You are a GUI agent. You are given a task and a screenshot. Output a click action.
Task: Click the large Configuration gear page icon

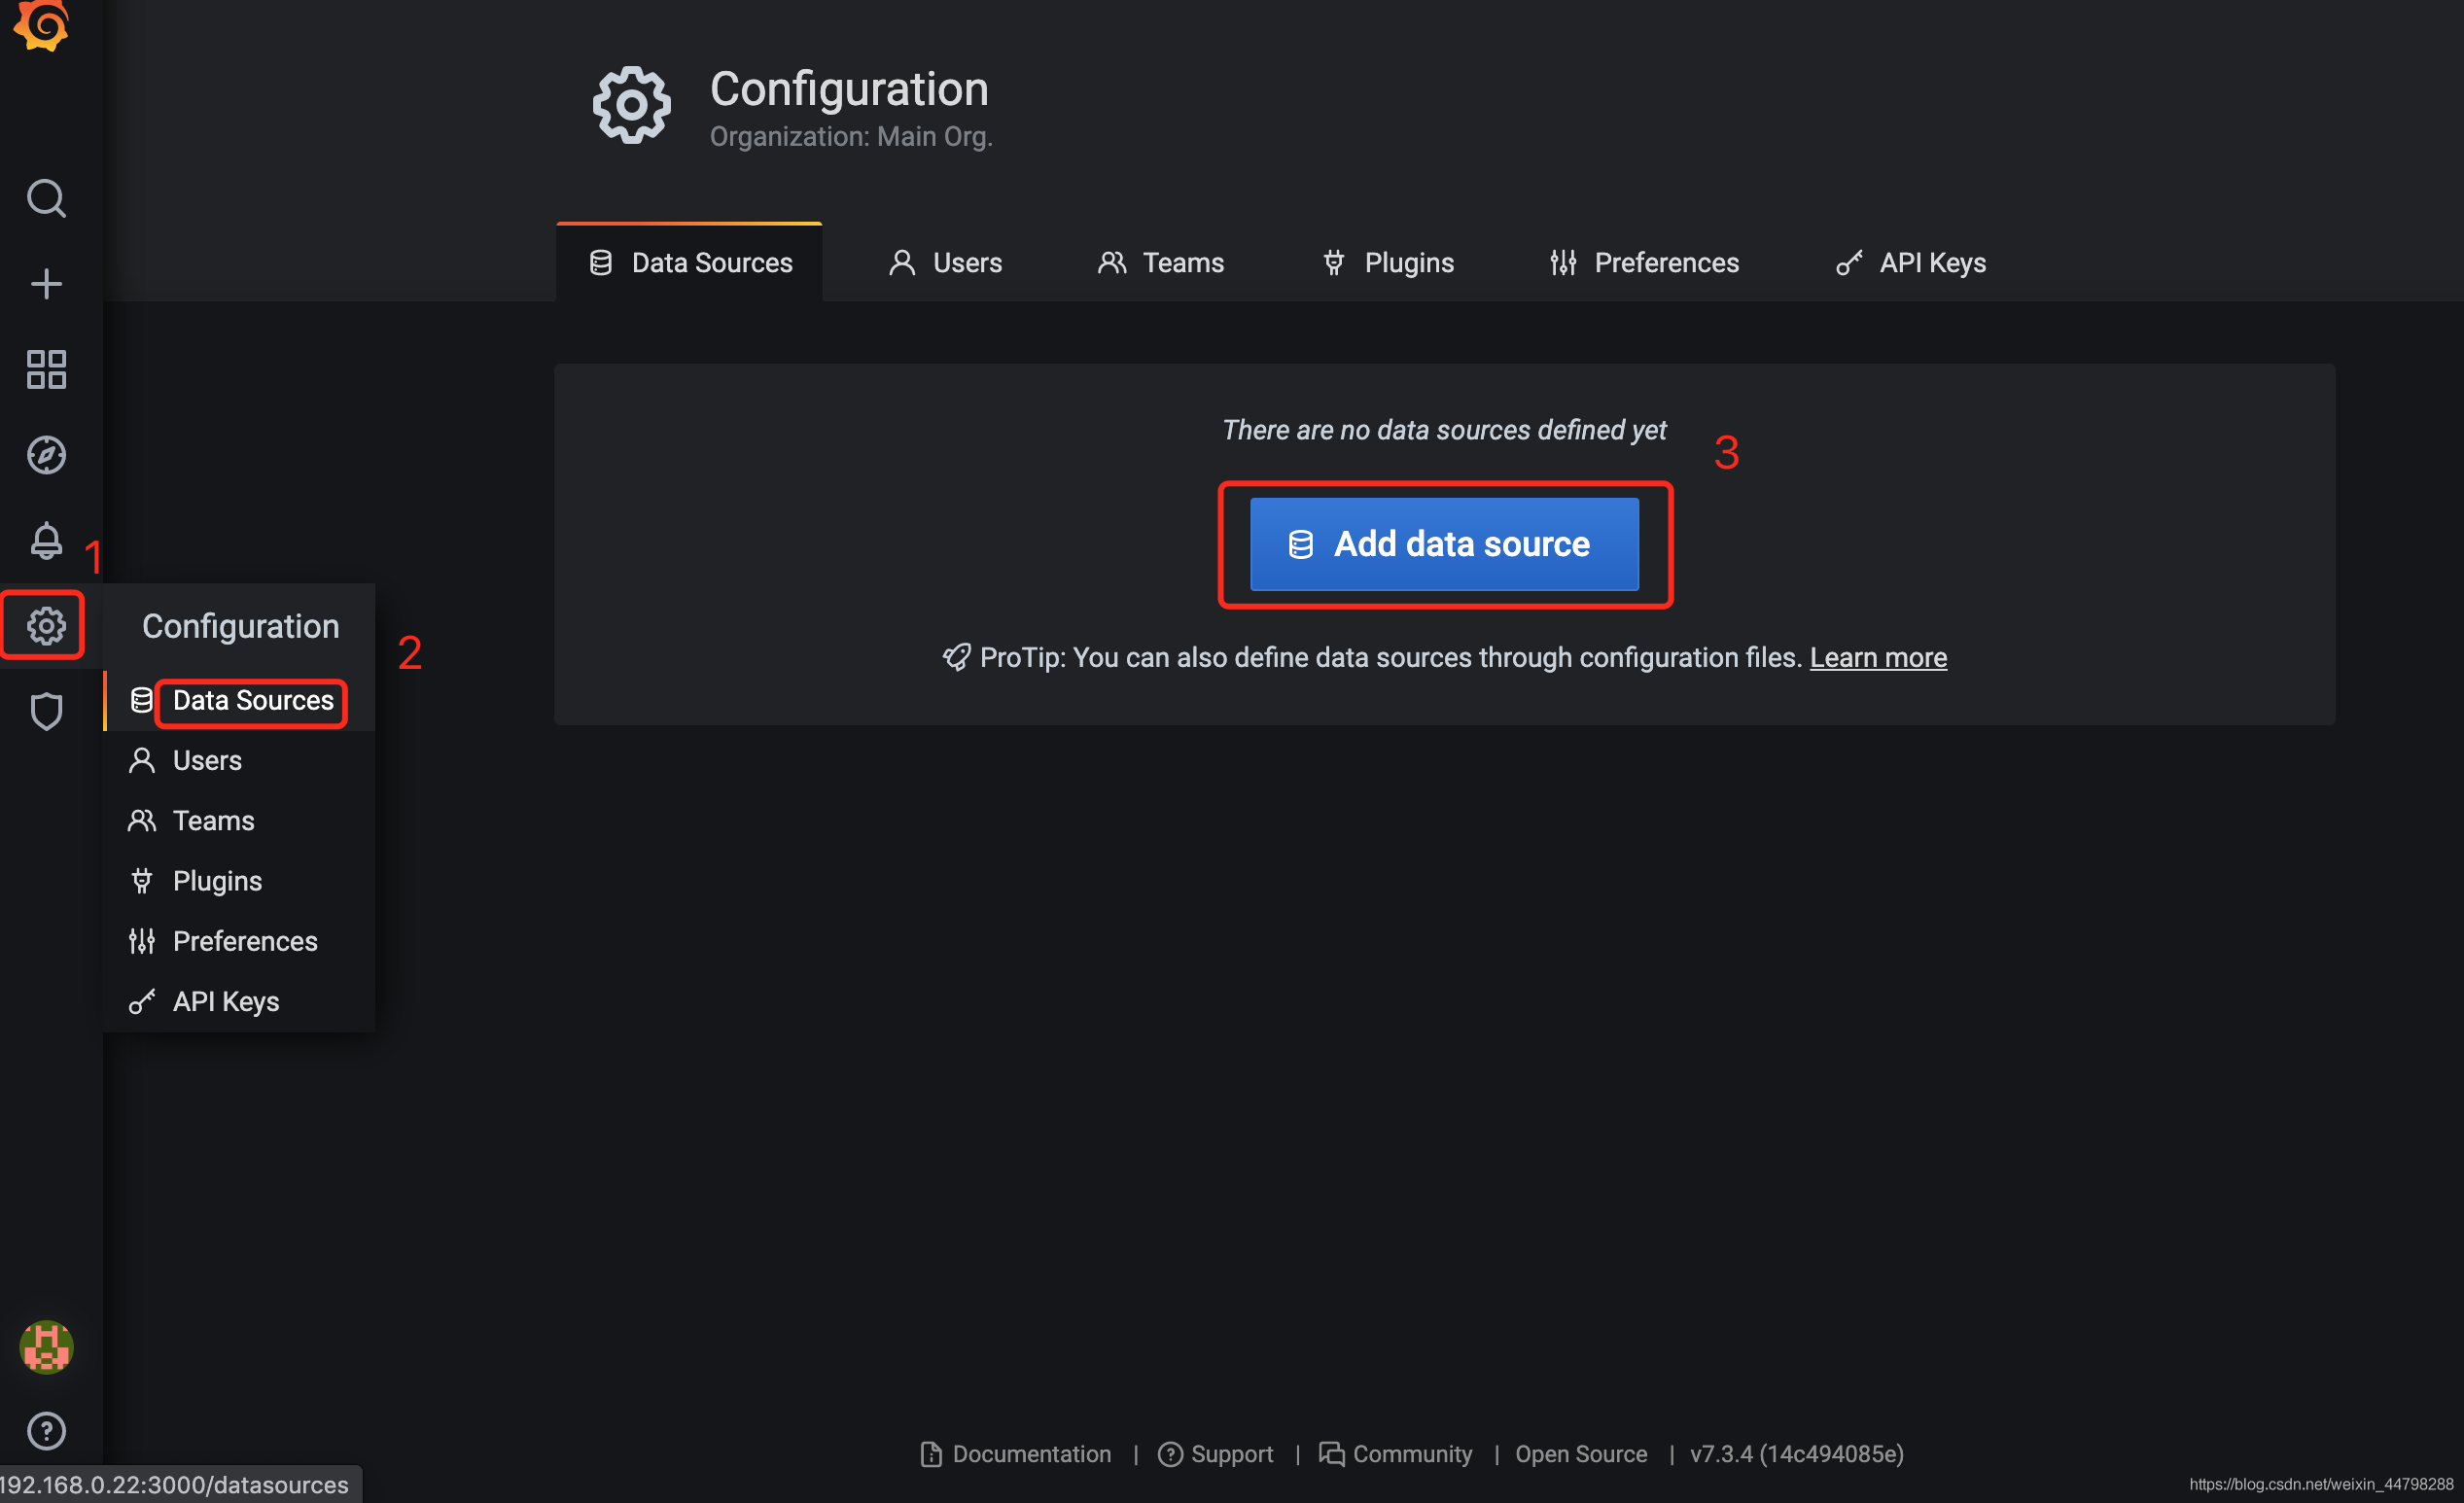(631, 105)
